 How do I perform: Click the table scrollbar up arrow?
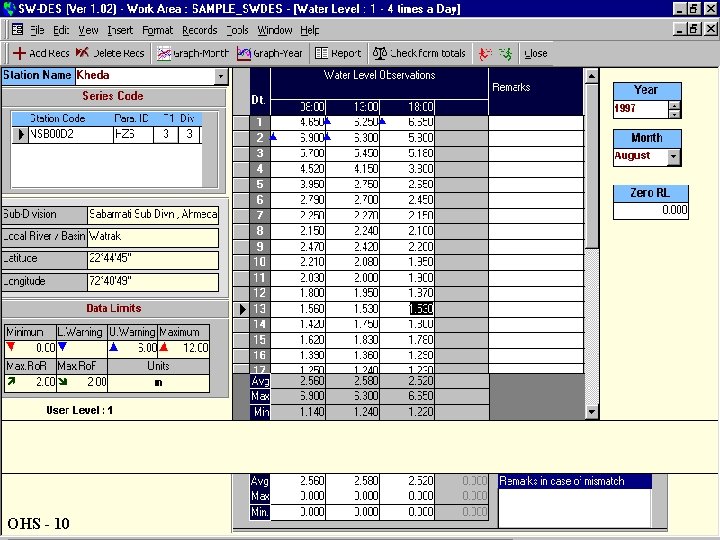click(591, 76)
